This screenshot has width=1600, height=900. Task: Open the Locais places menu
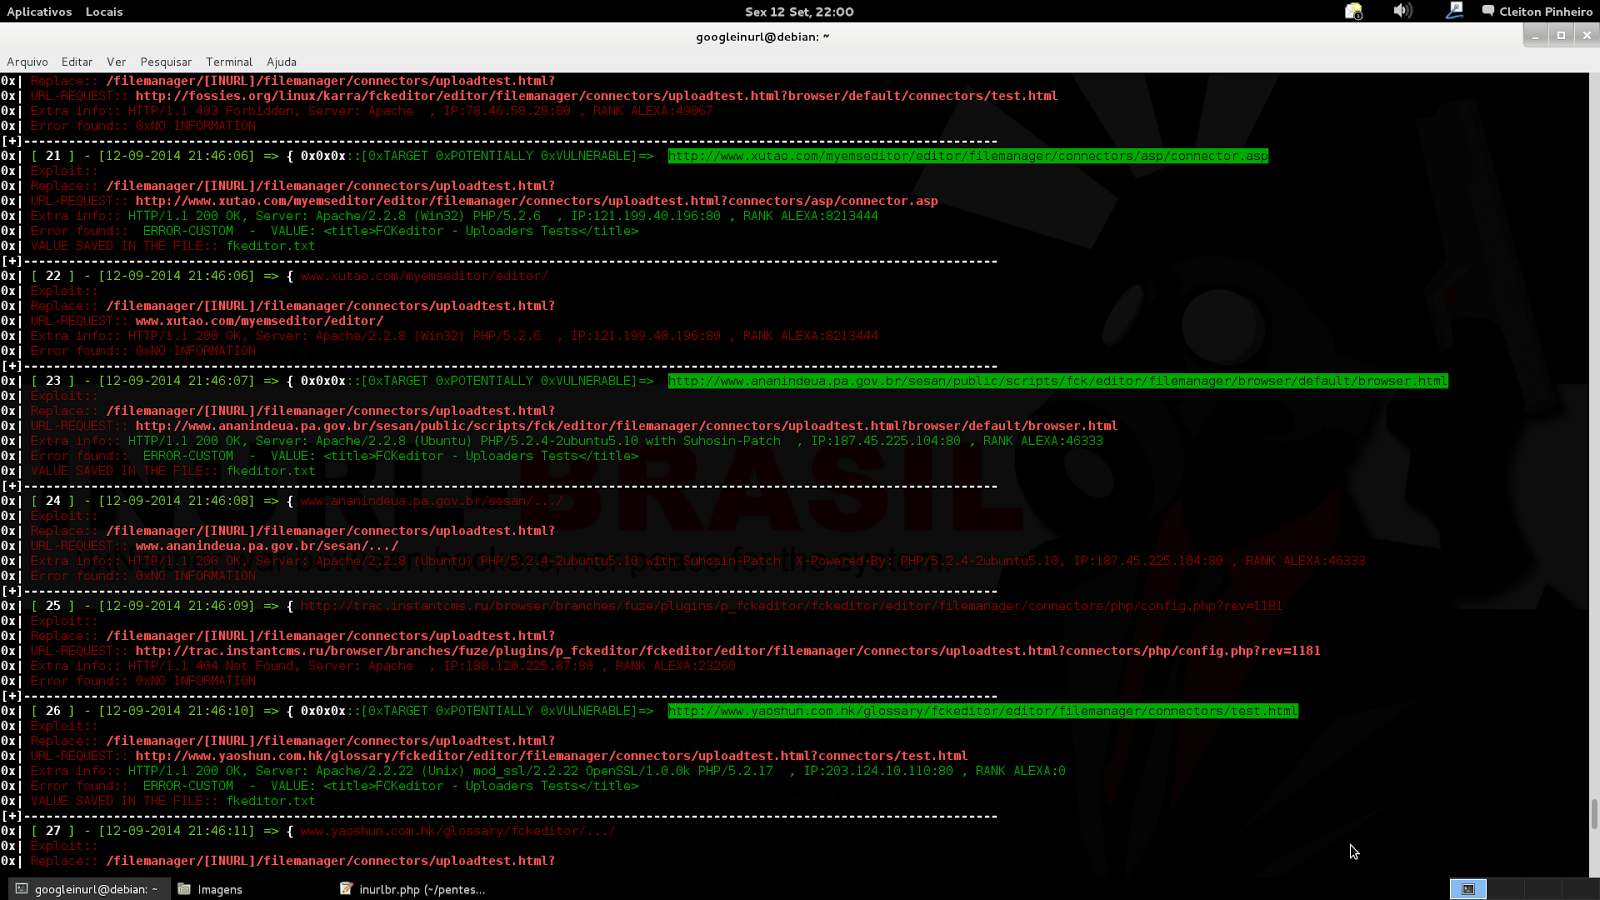pyautogui.click(x=104, y=12)
